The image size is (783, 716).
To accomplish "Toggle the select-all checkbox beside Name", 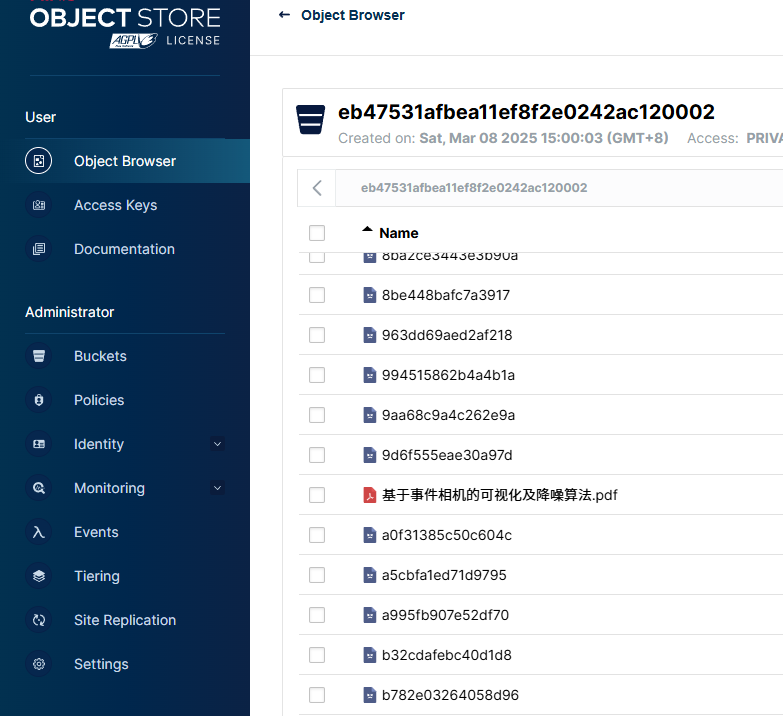I will 317,233.
